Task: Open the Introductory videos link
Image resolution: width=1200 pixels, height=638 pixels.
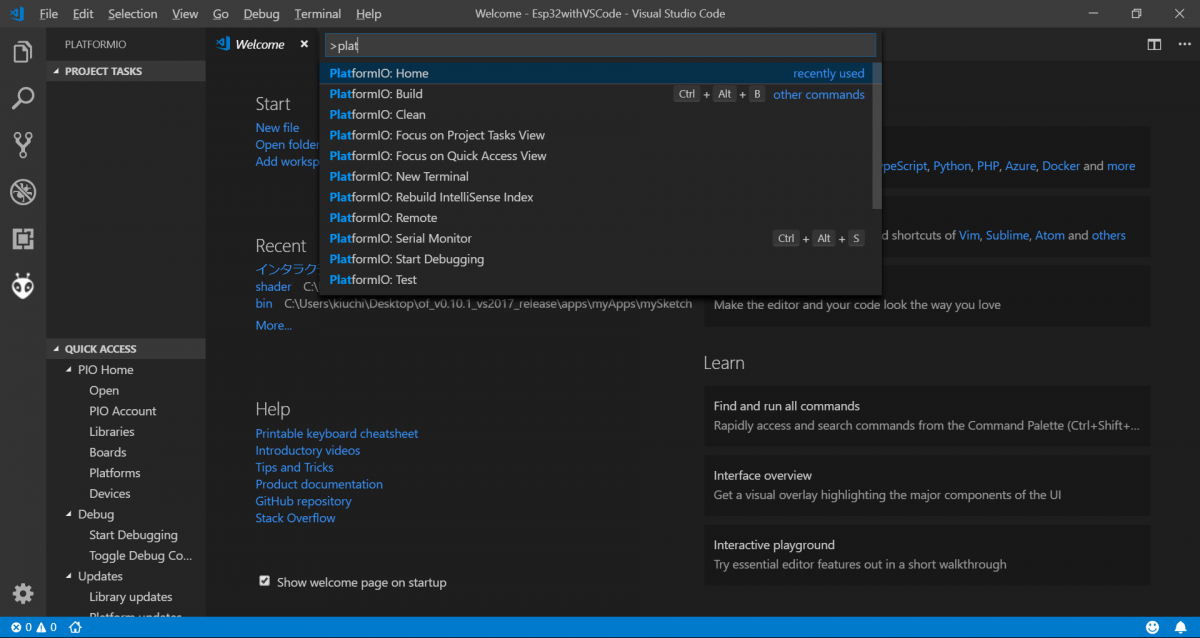Action: coord(308,451)
